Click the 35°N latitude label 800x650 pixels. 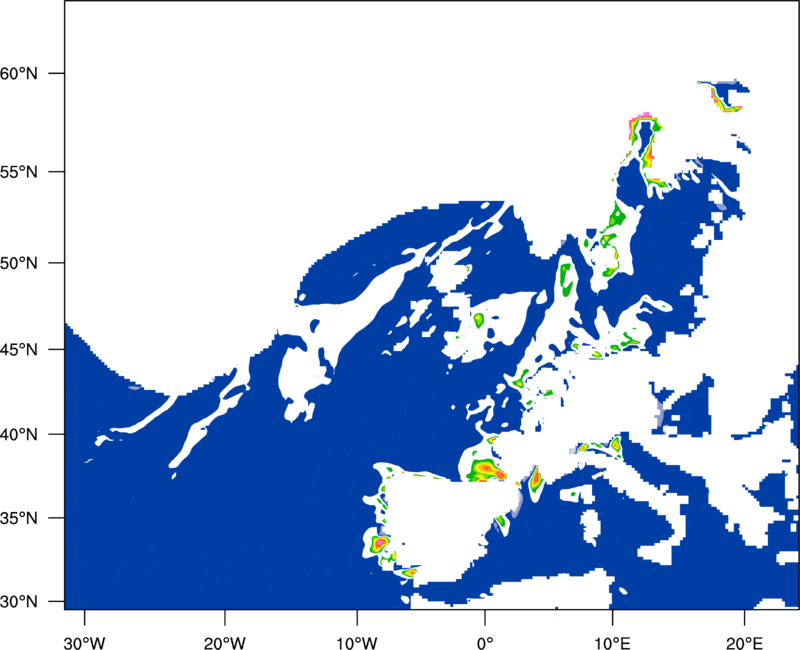point(19,518)
